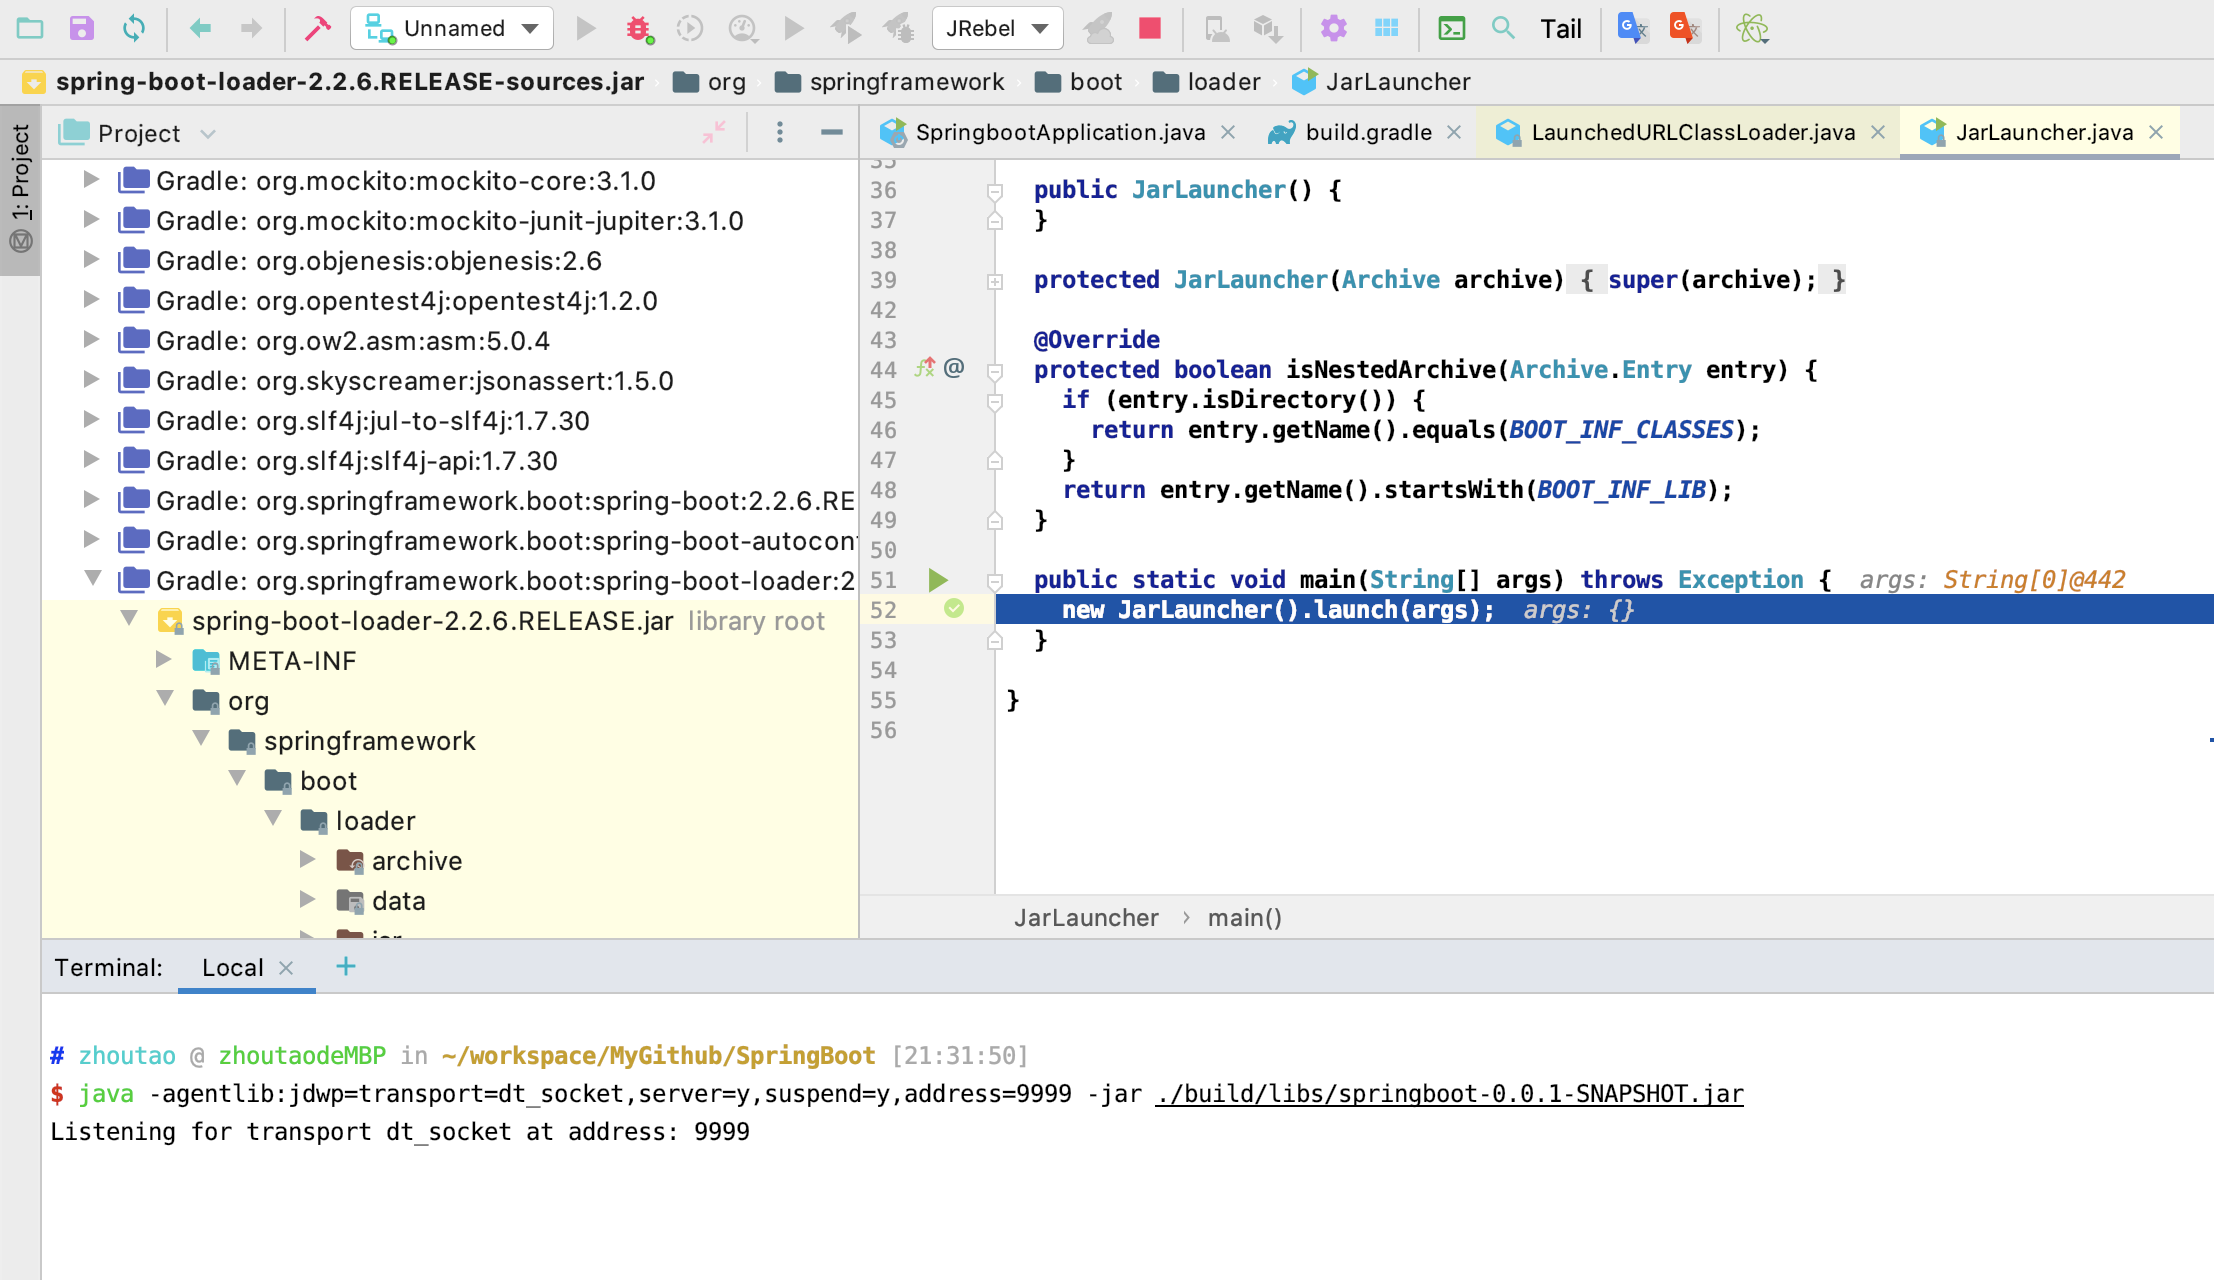Image resolution: width=2214 pixels, height=1280 pixels.
Task: Open settings via purple gear icon
Action: [1333, 28]
